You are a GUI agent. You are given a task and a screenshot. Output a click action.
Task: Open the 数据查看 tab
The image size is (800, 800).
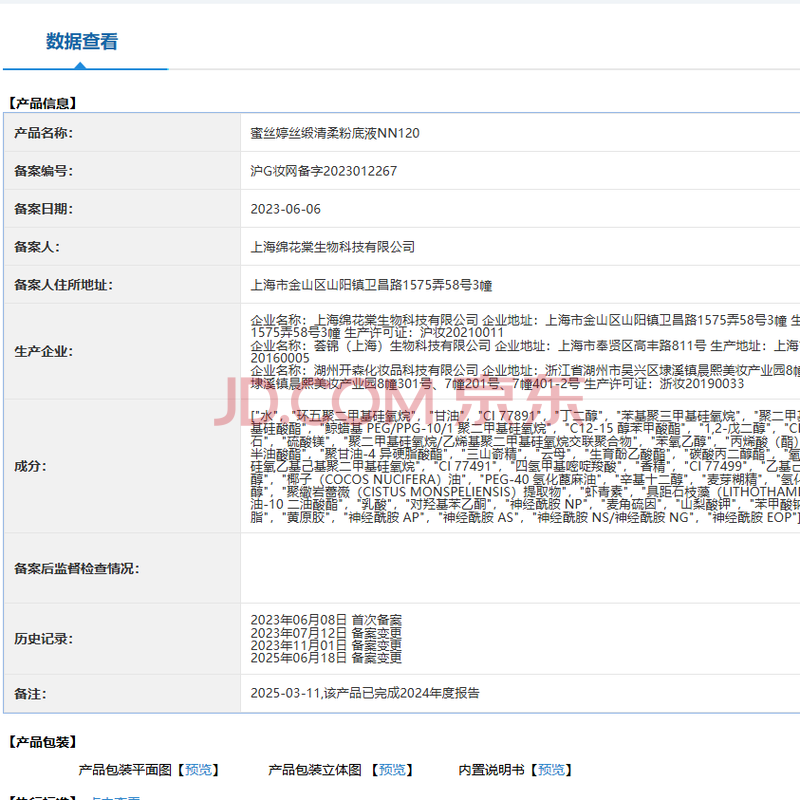tap(82, 42)
